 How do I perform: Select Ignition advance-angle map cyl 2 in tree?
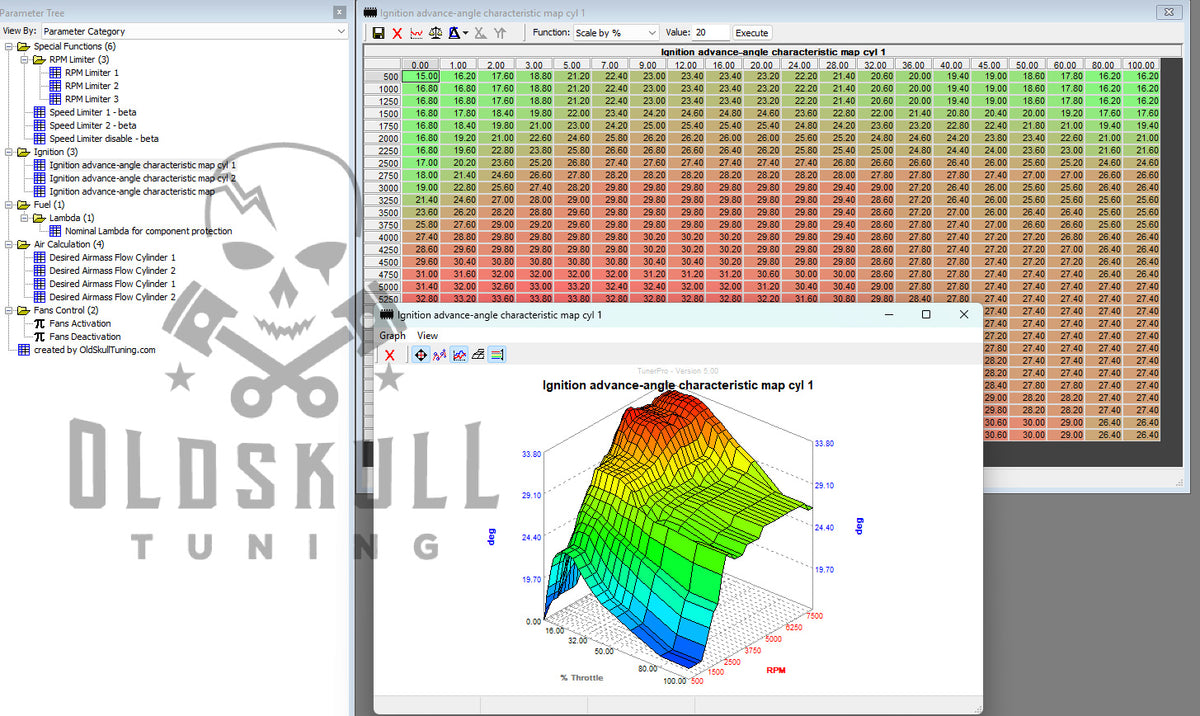(x=142, y=178)
